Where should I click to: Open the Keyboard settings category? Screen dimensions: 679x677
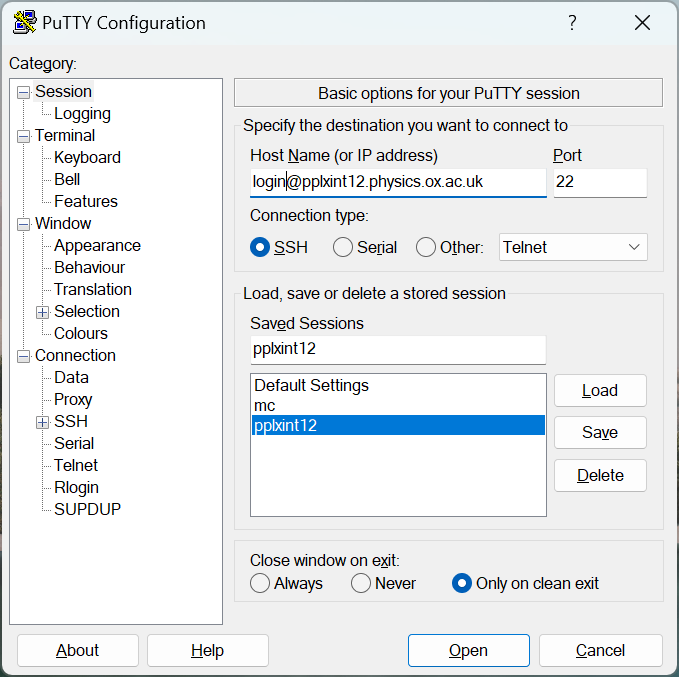(x=87, y=158)
